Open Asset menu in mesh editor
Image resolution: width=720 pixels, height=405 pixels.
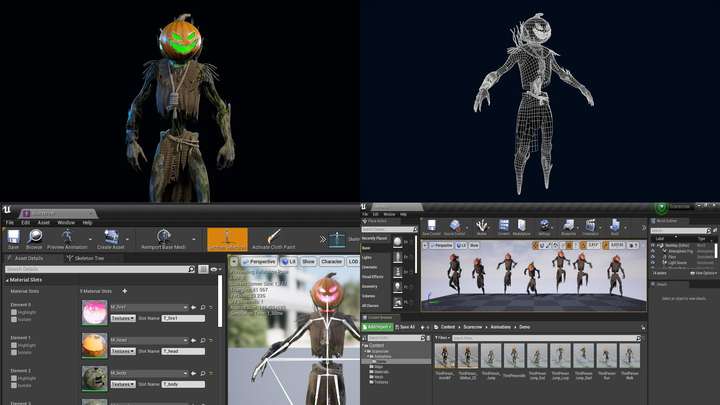click(x=44, y=223)
